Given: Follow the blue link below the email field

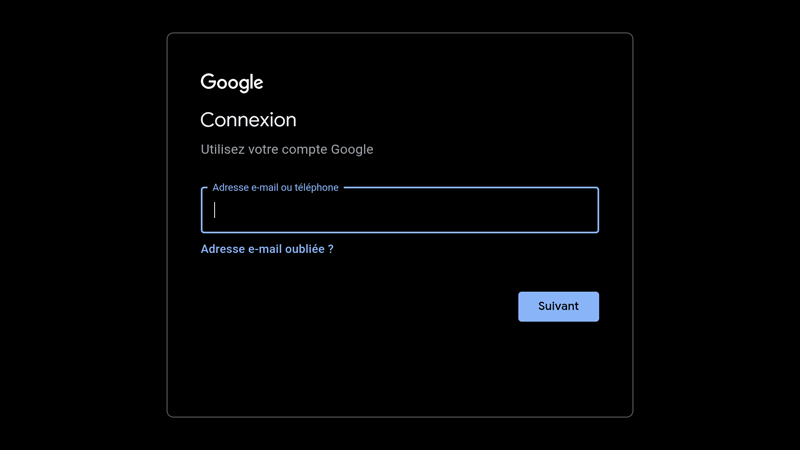Looking at the screenshot, I should point(267,249).
